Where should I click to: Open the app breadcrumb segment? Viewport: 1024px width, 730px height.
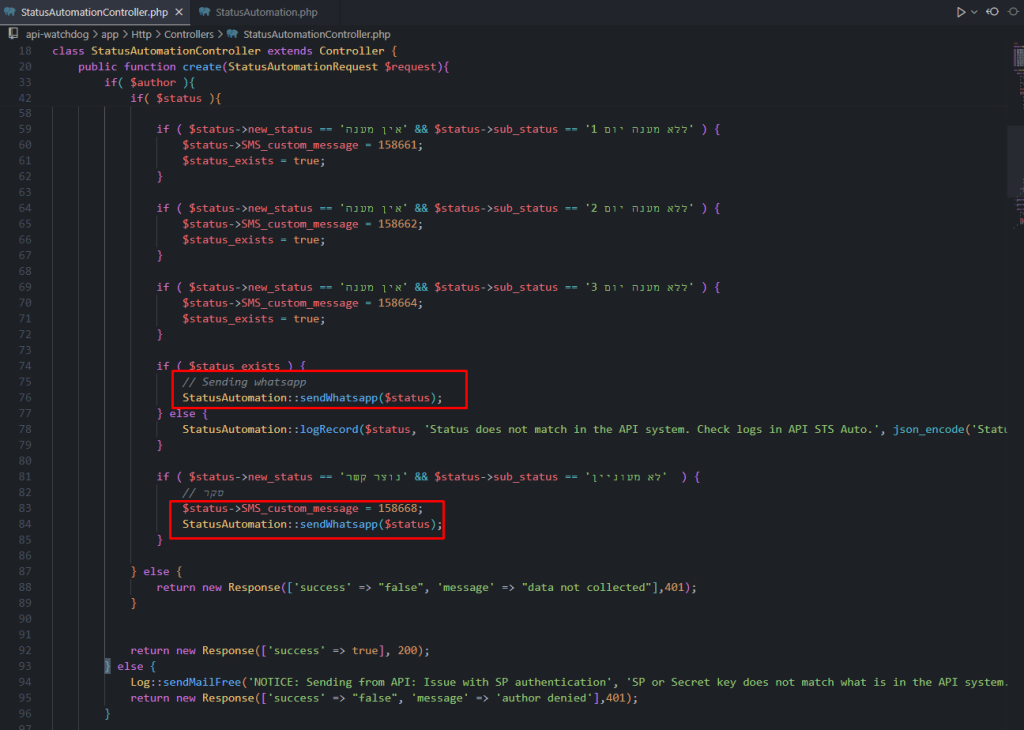109,34
